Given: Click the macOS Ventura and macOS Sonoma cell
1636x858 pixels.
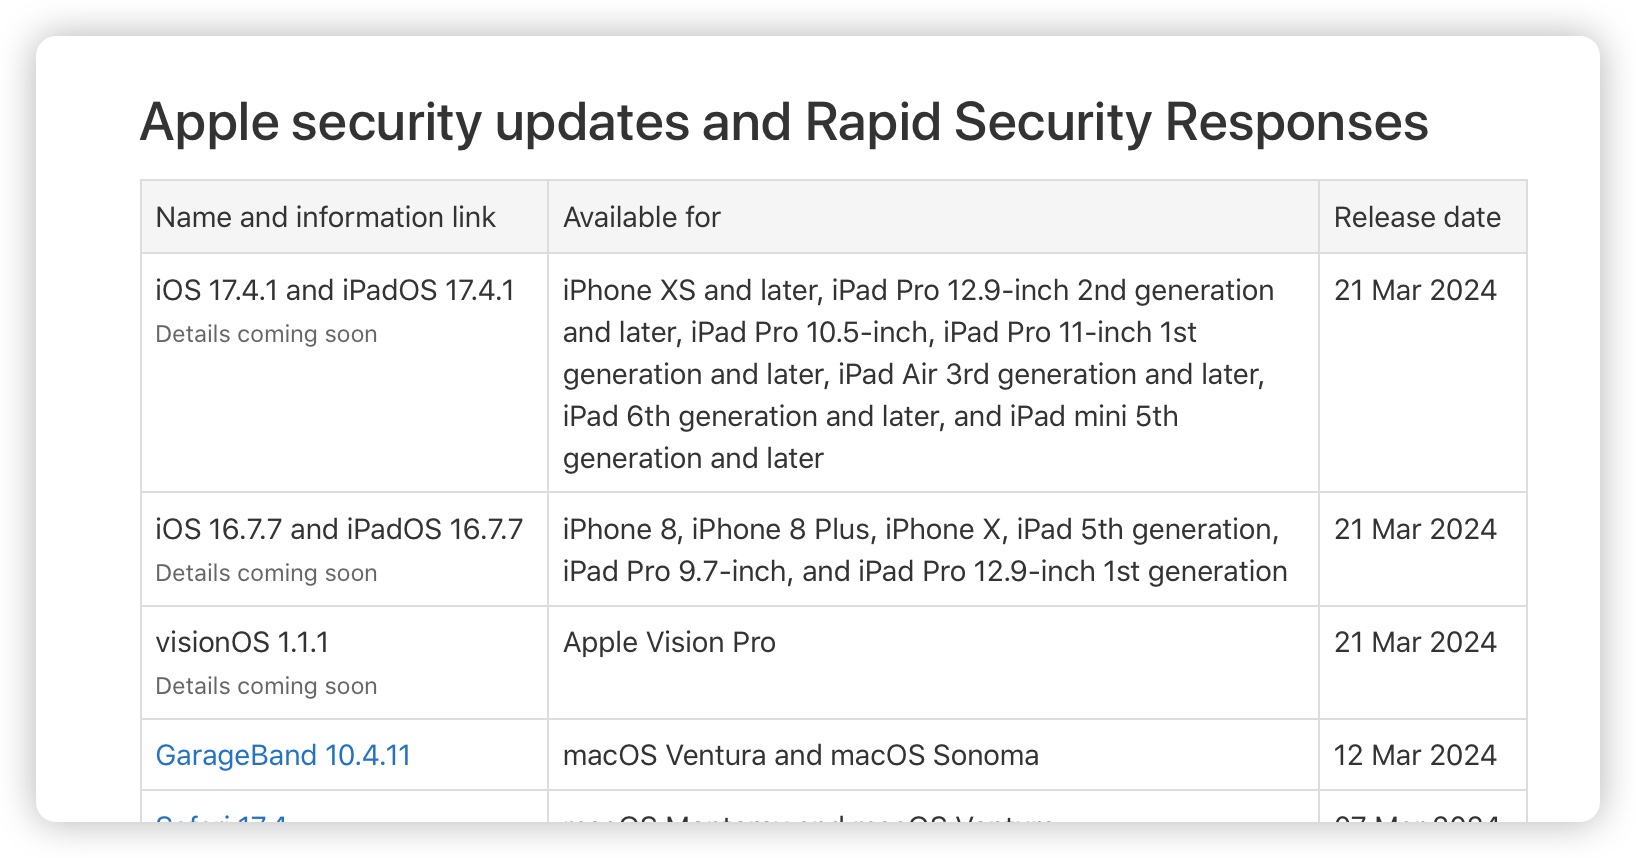Looking at the screenshot, I should [801, 755].
